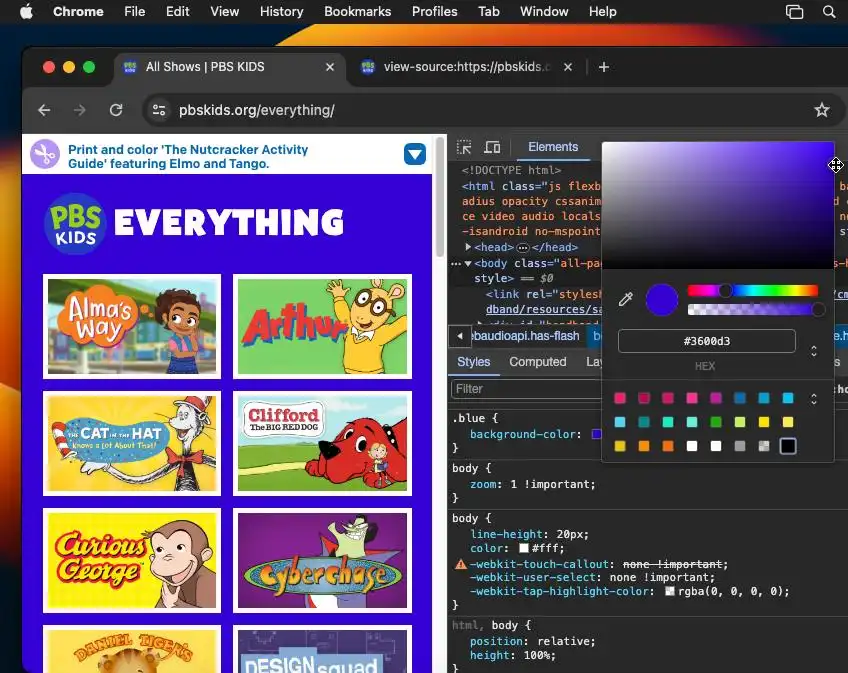
Task: Open the File menu
Action: (x=134, y=11)
